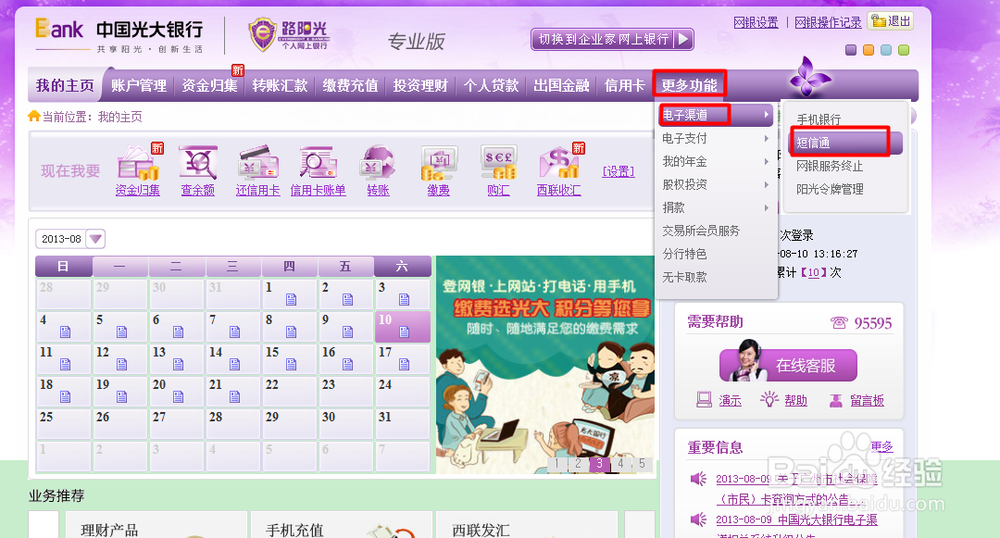The image size is (1000, 538).
Task: Click the speaker icon beside first notice
Action: coord(699,478)
